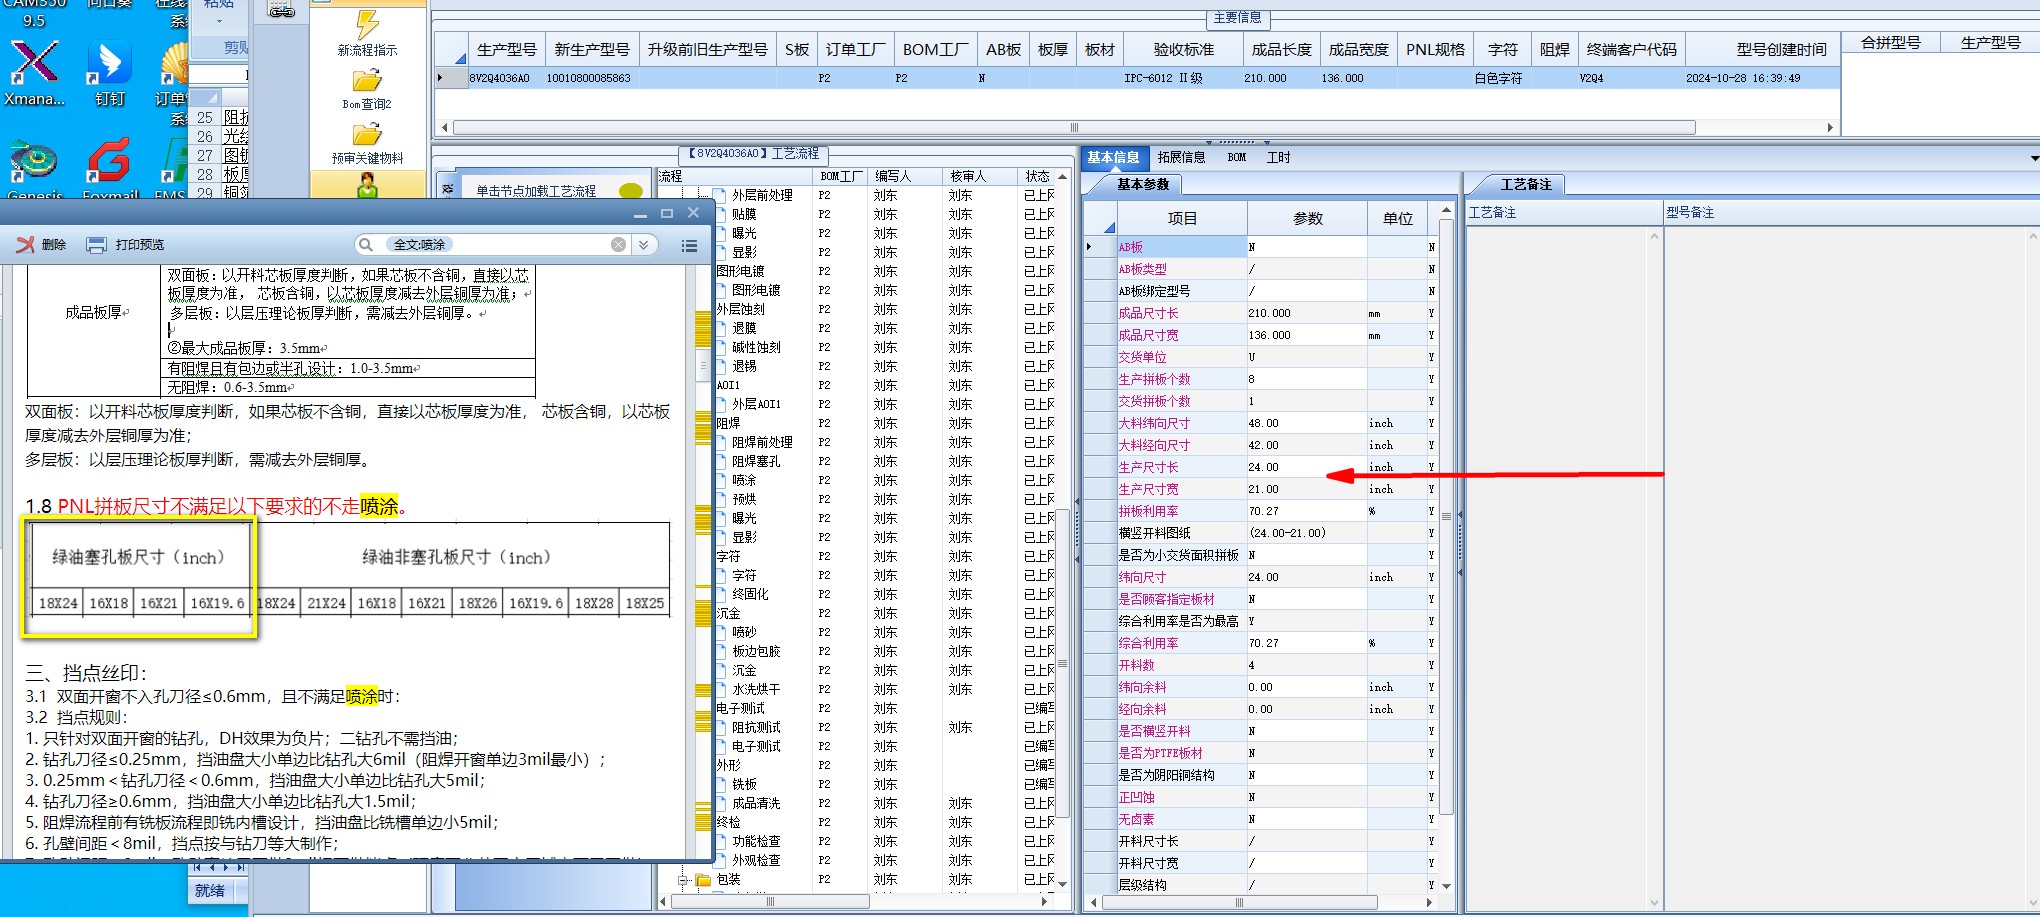The width and height of the screenshot is (2040, 917).
Task: Click the person icon in sidebar
Action: point(367,184)
